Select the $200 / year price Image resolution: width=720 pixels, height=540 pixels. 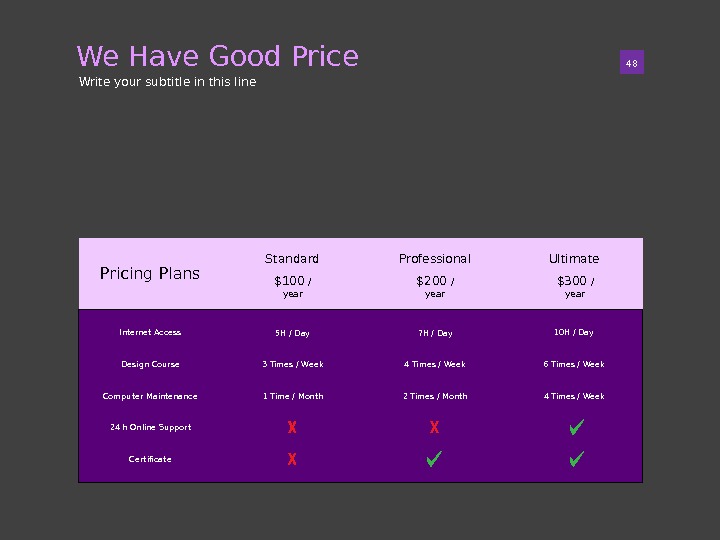pos(434,286)
